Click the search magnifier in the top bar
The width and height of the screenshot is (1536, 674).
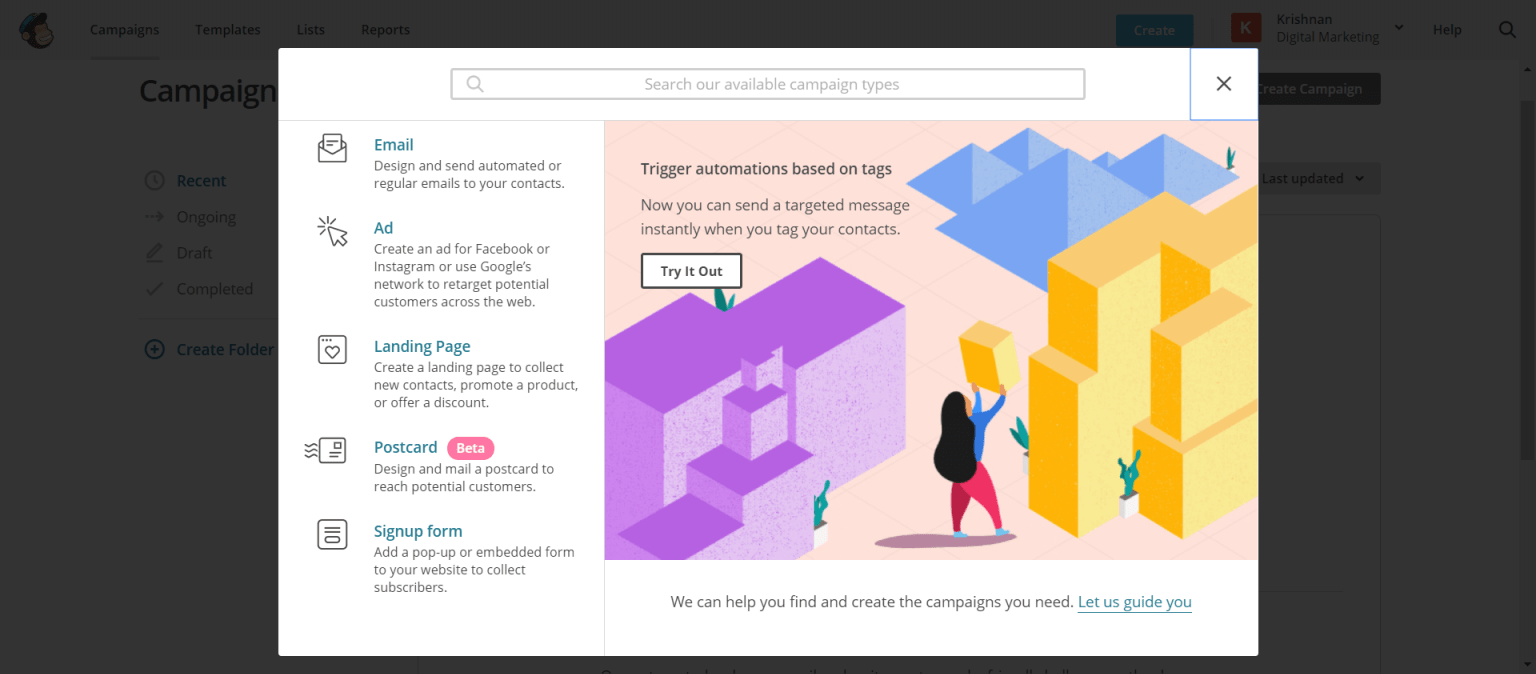1507,30
